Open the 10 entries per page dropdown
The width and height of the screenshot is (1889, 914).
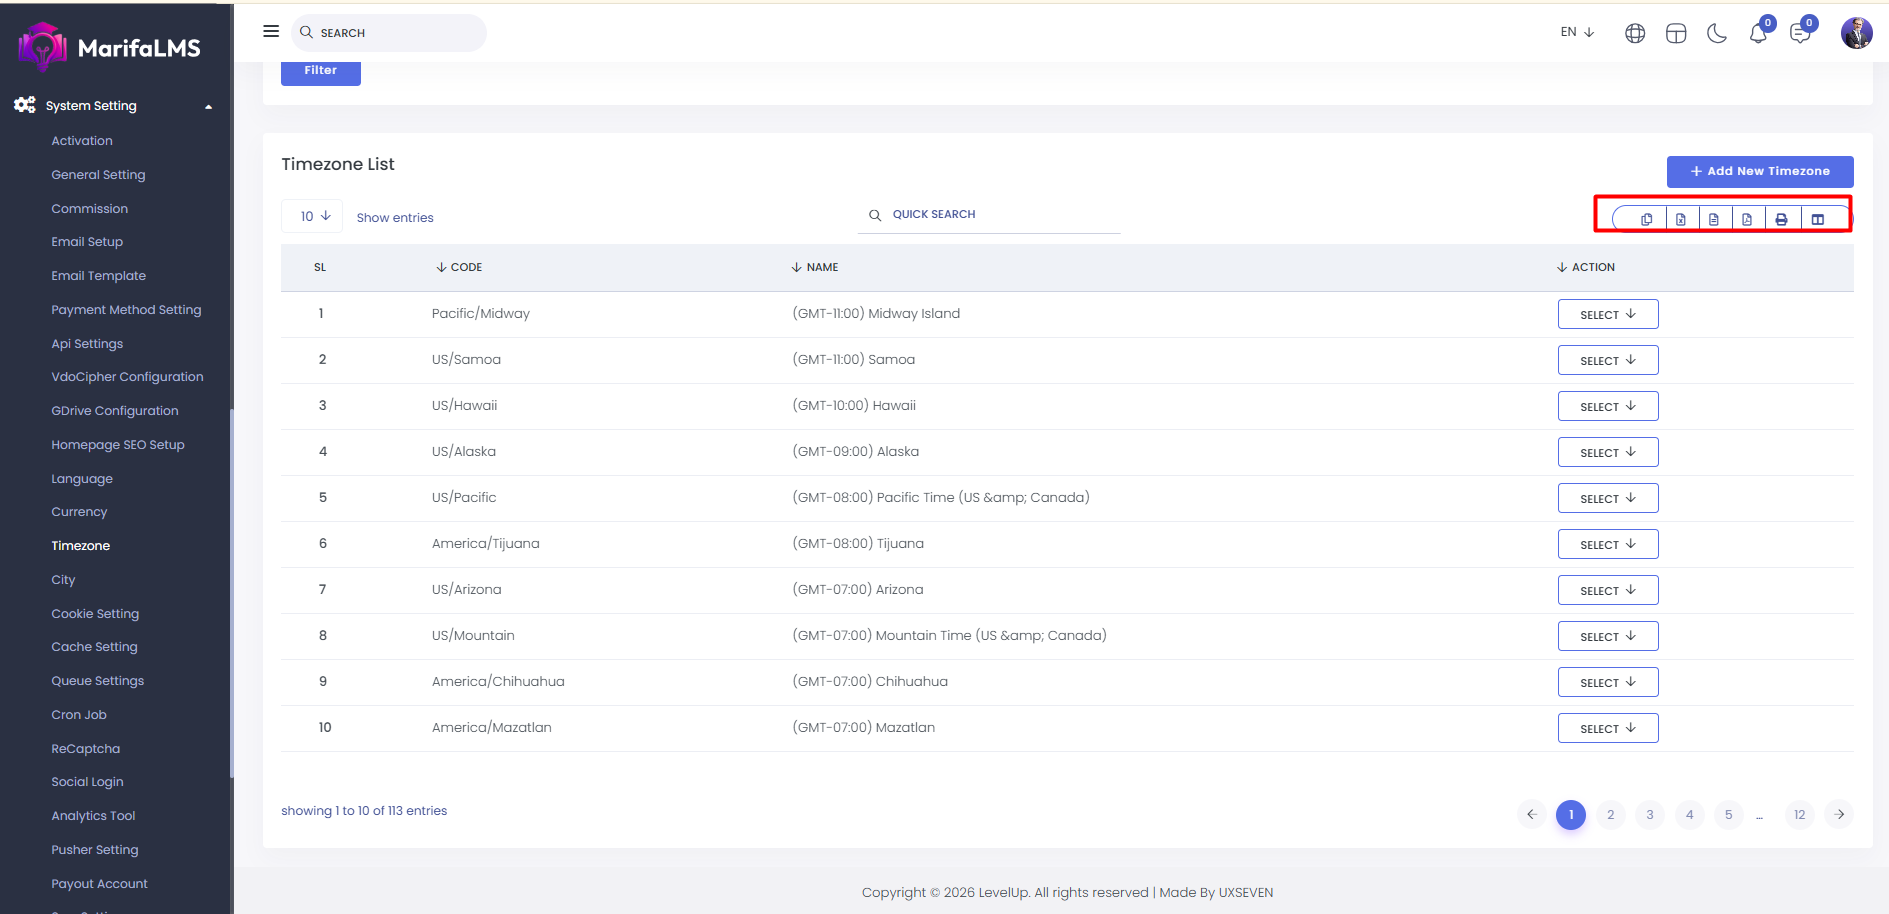[x=314, y=216]
